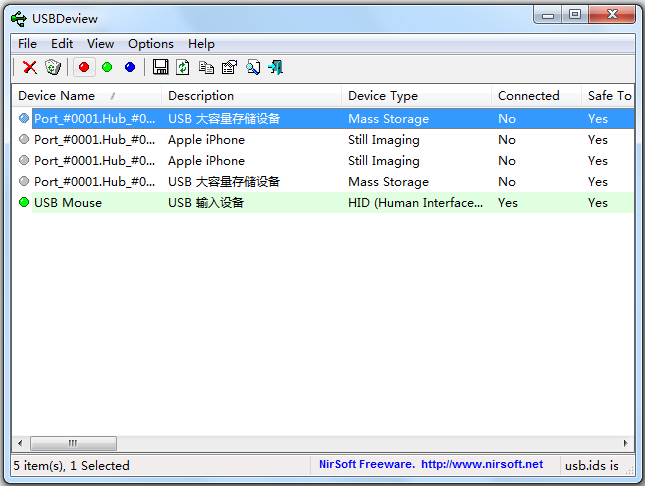Sort list by Connected column header
The image size is (645, 486).
(x=528, y=96)
